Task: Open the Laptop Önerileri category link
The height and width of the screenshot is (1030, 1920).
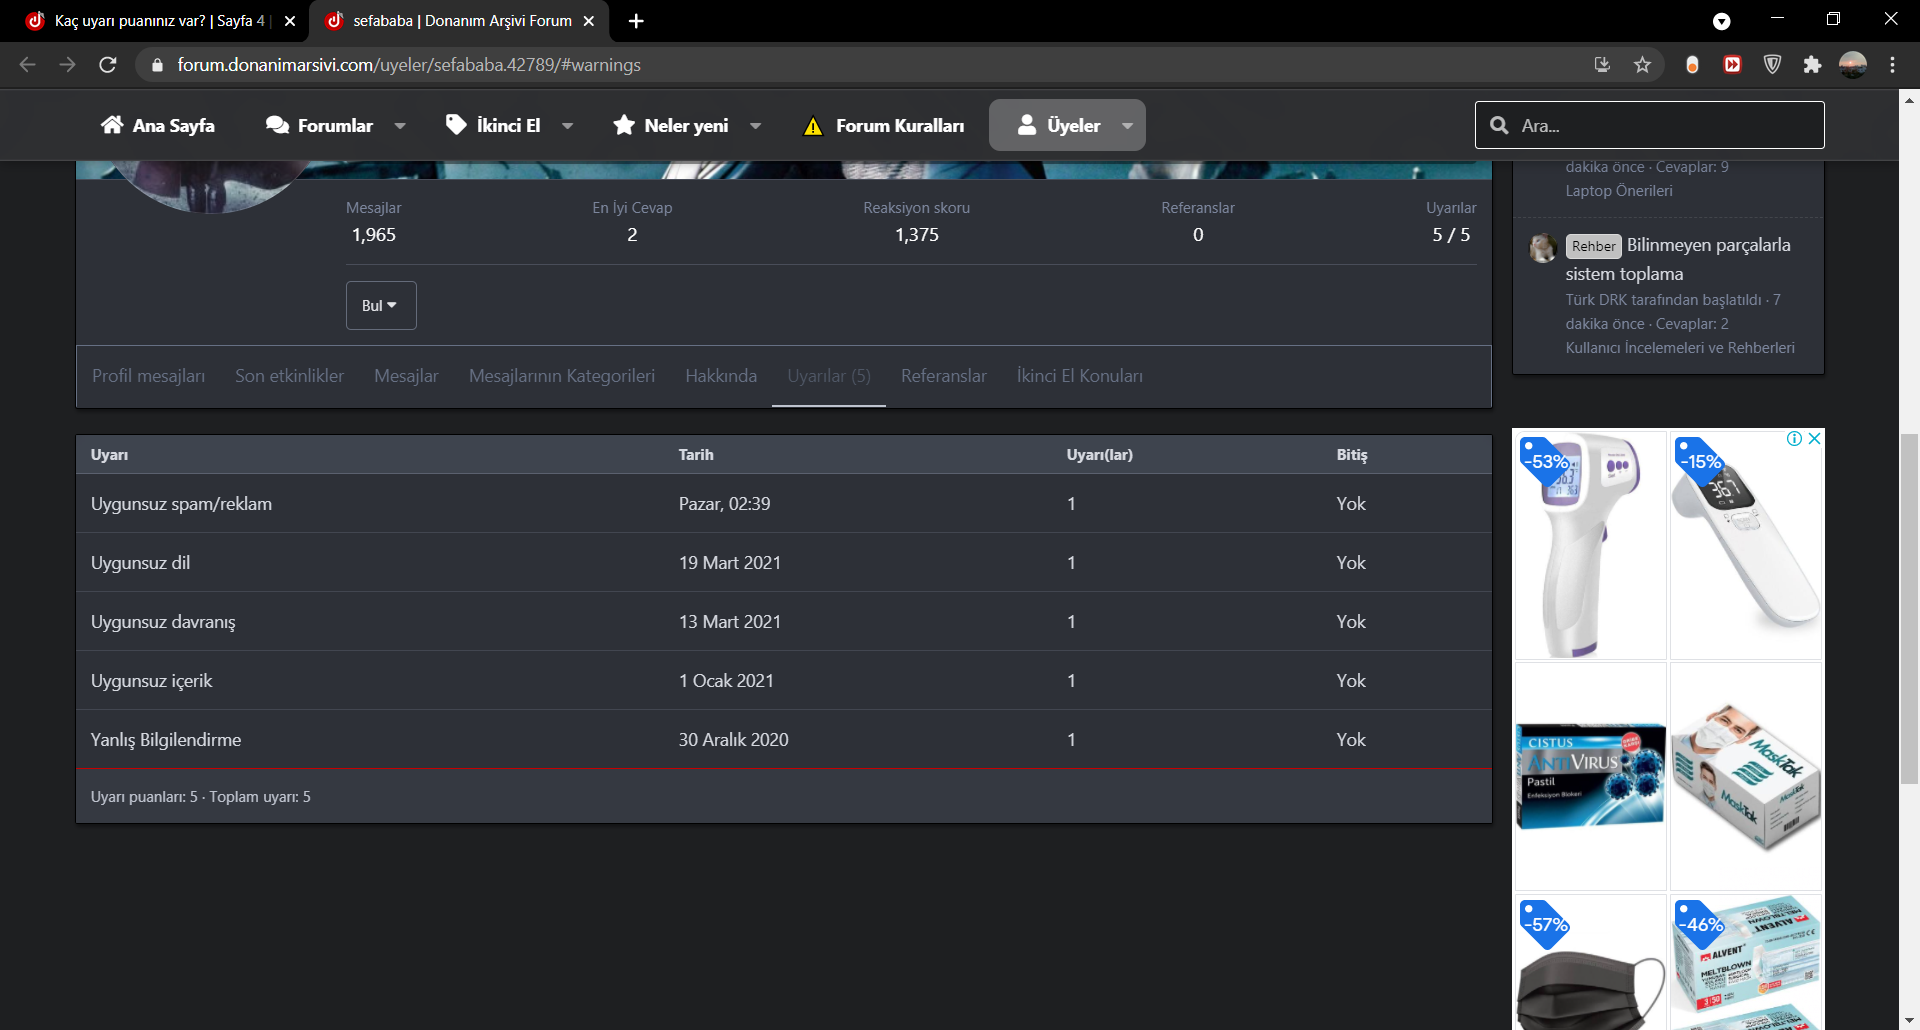Action: [x=1619, y=191]
